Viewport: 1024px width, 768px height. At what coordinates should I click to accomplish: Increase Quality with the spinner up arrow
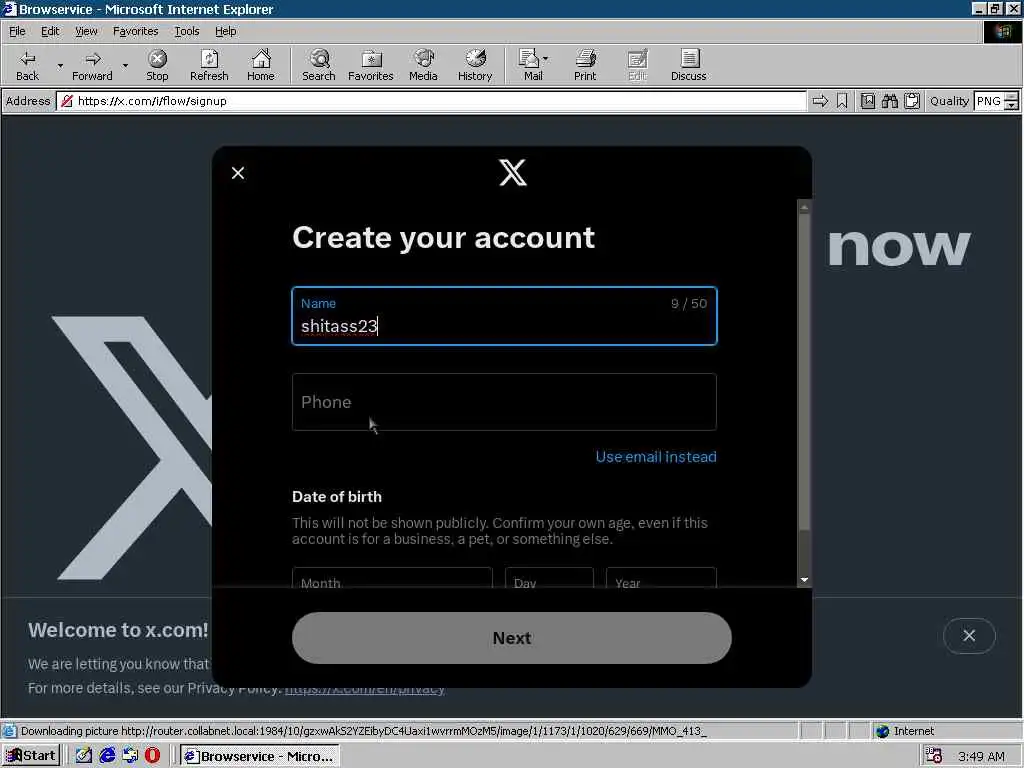click(x=1011, y=97)
